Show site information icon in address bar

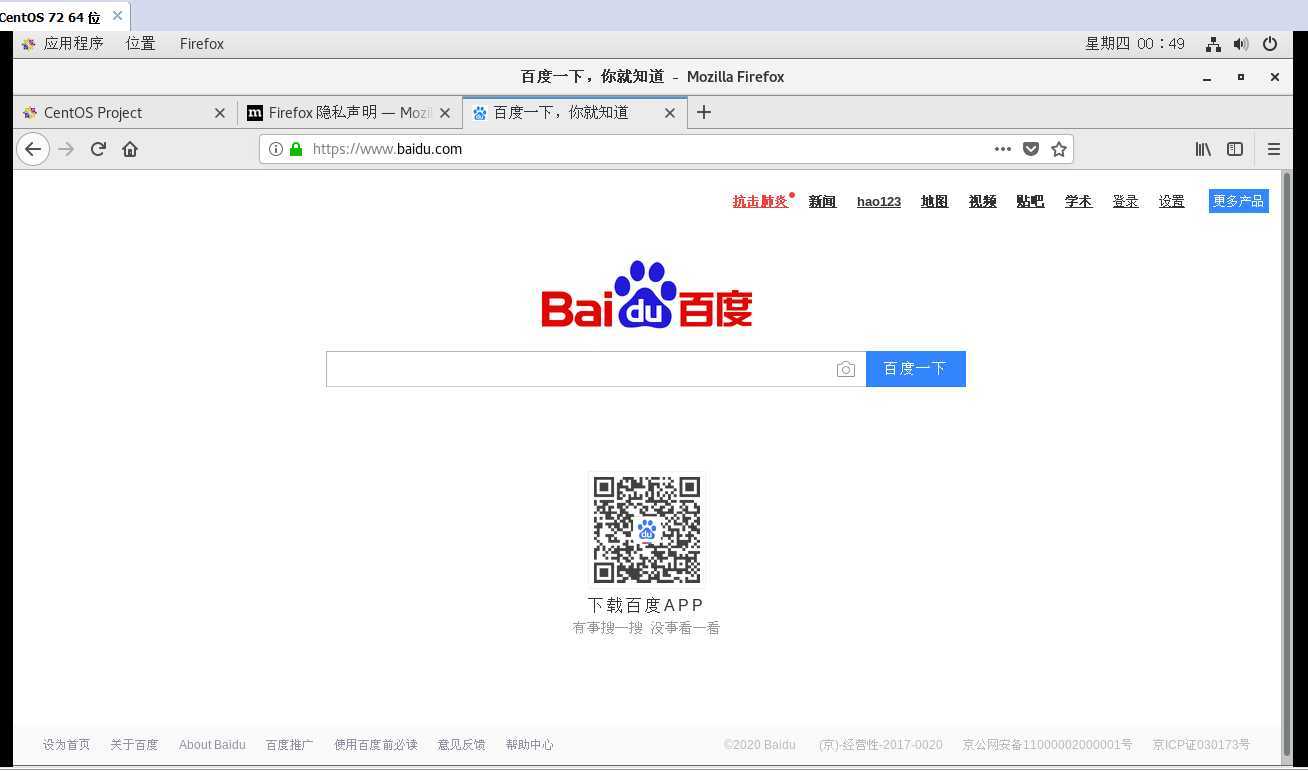click(276, 149)
